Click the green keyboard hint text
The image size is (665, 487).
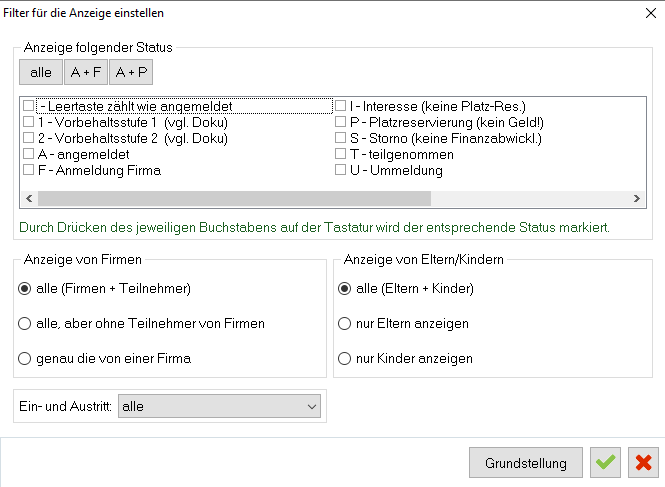click(x=314, y=228)
